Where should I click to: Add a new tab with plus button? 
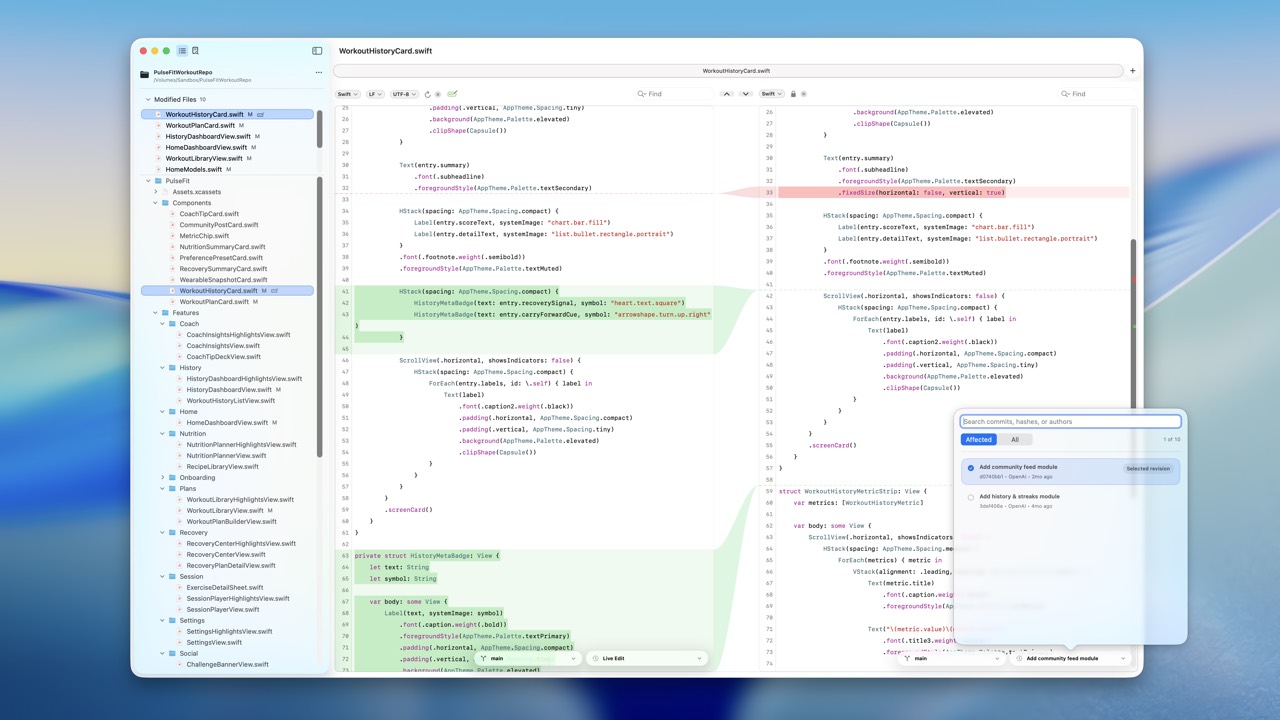(1132, 71)
